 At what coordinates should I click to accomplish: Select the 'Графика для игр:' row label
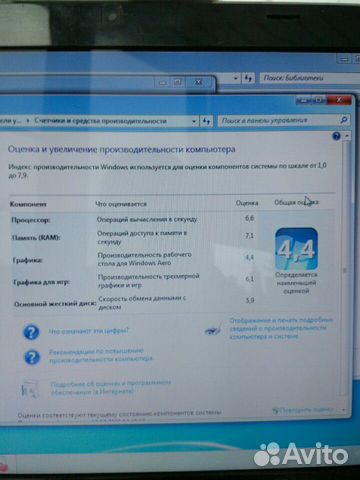click(x=41, y=282)
